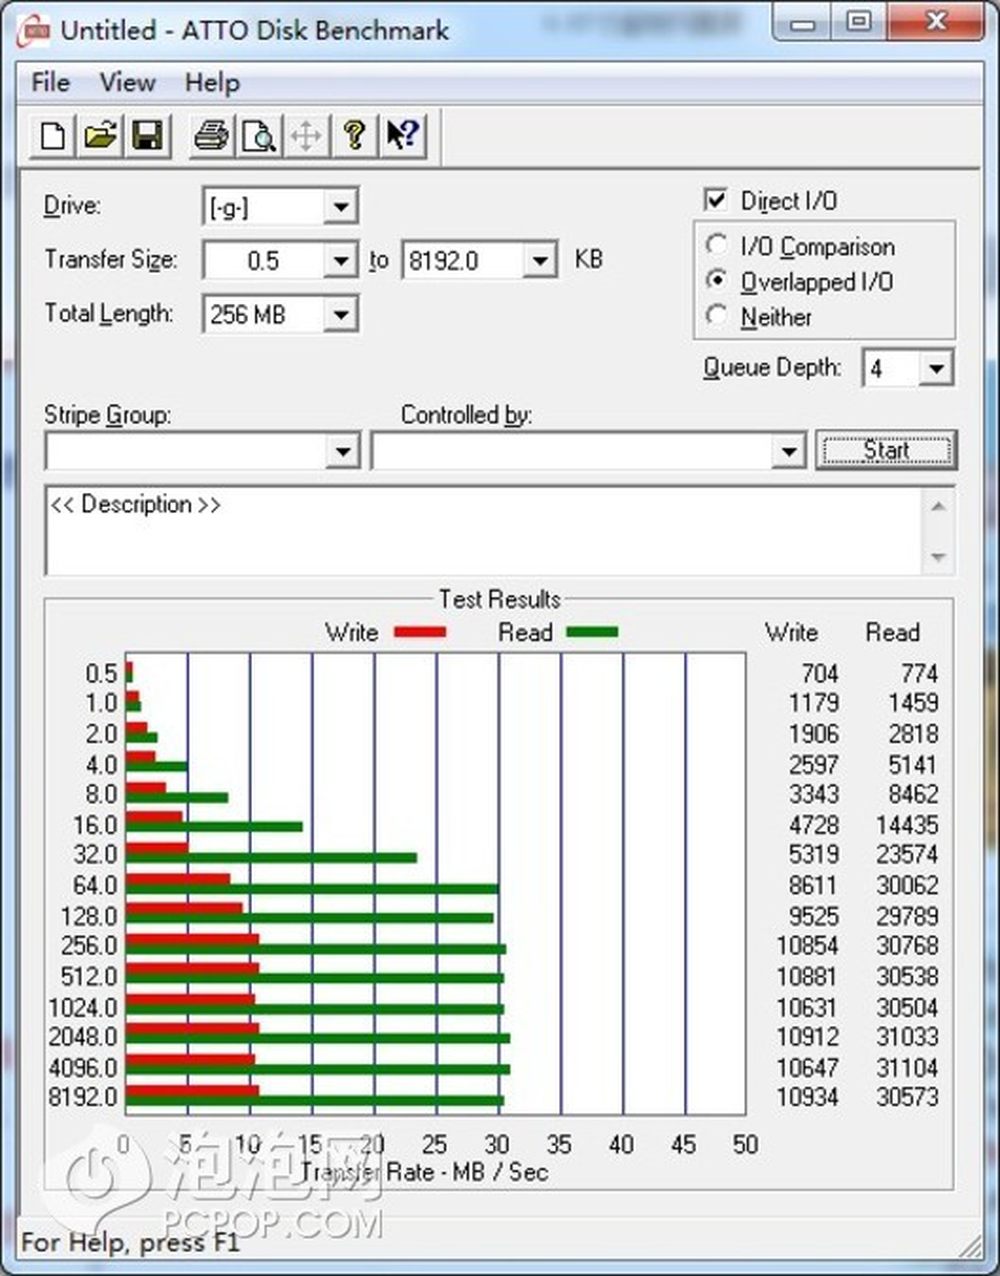Activate context help pointer icon
The image size is (1000, 1276).
(403, 135)
